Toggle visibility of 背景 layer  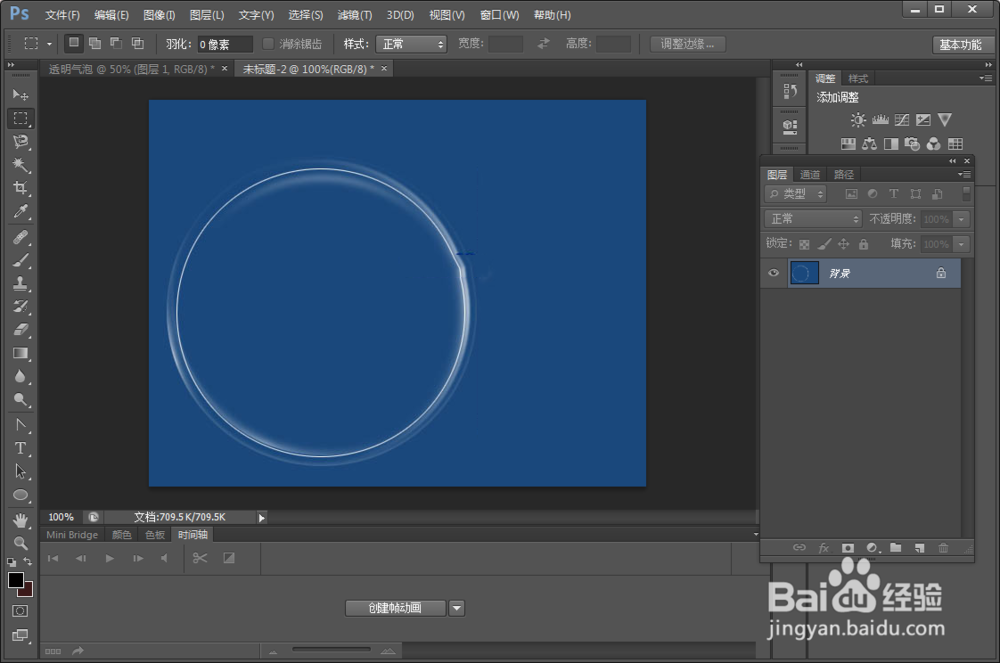point(774,273)
